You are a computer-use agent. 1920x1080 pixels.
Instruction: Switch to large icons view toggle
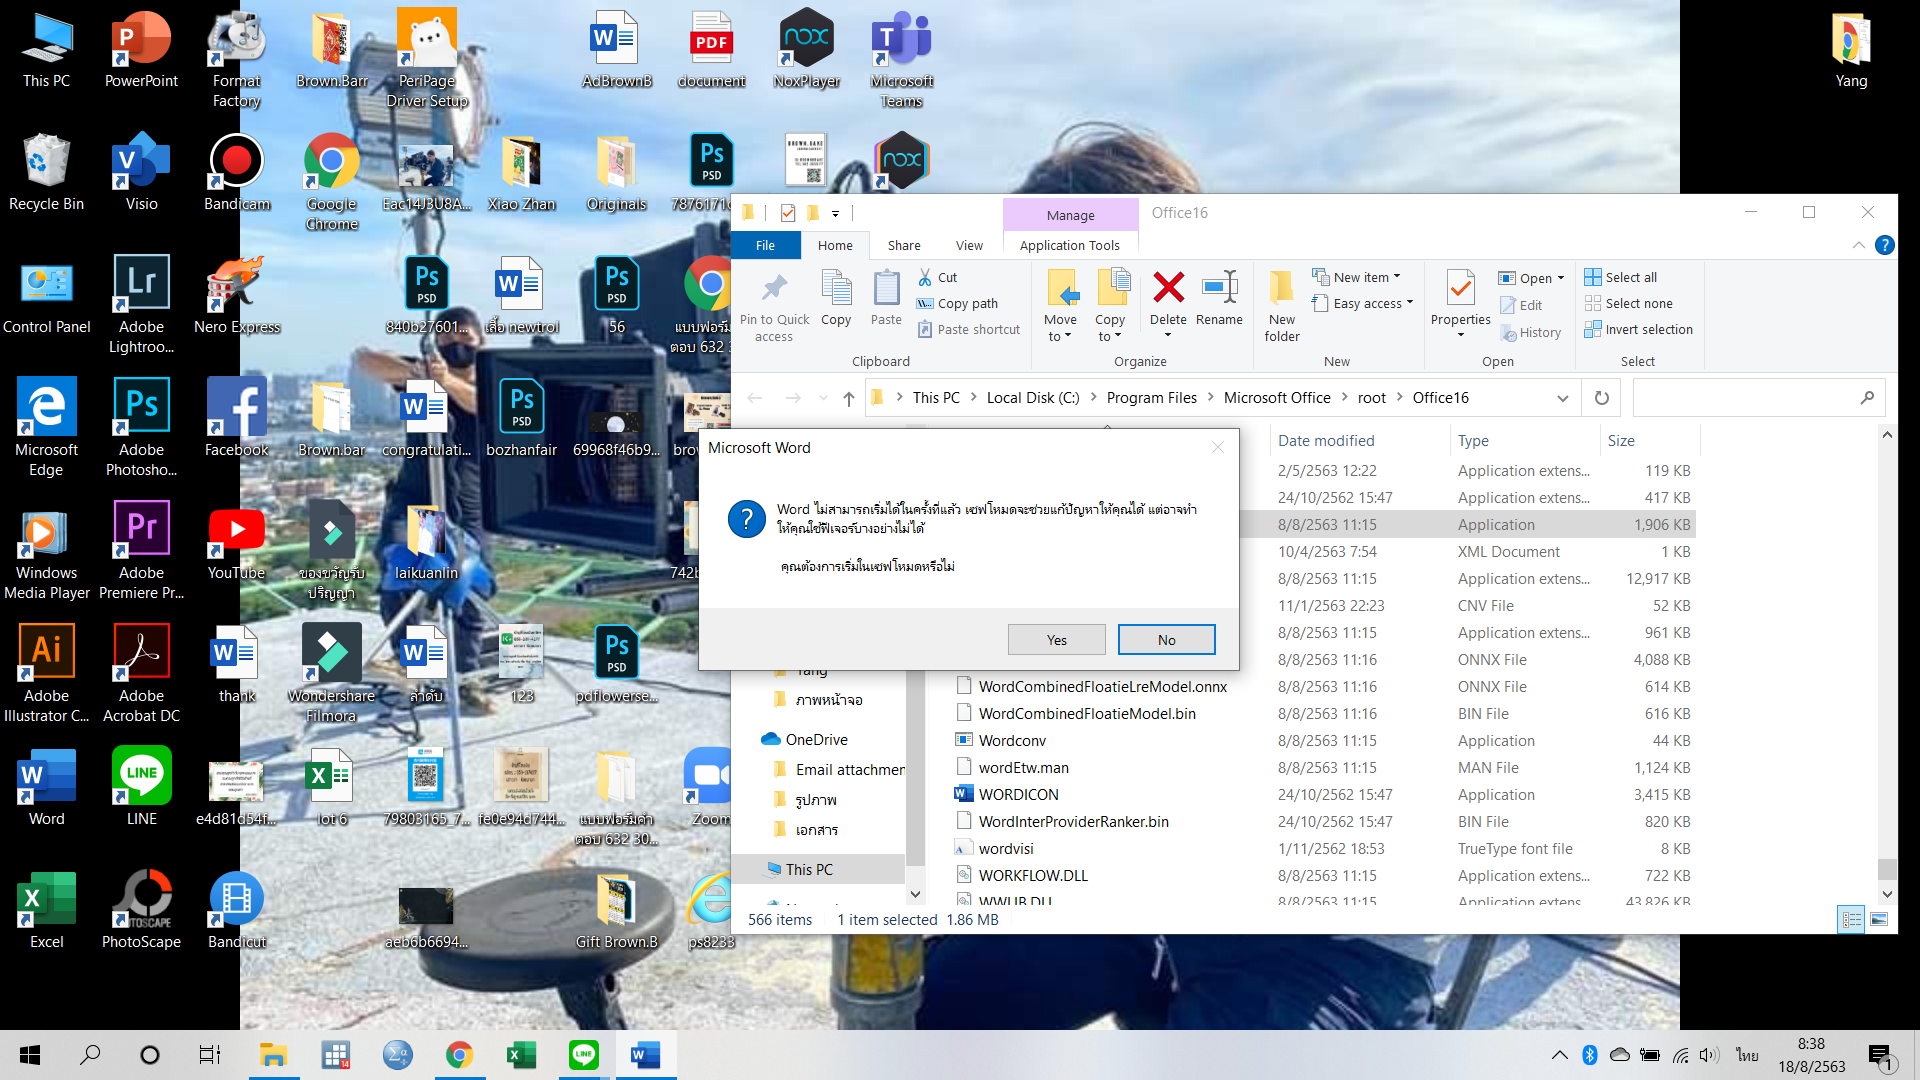click(x=1879, y=919)
